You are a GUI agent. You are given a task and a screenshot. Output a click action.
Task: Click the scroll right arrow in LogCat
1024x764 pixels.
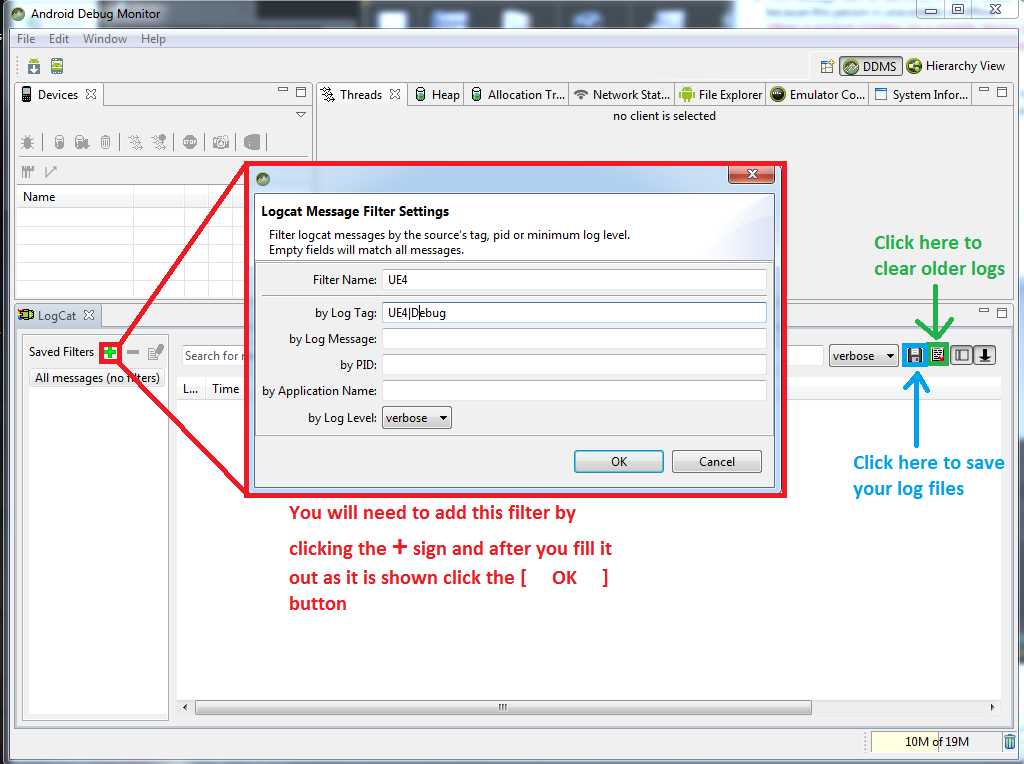pyautogui.click(x=993, y=707)
